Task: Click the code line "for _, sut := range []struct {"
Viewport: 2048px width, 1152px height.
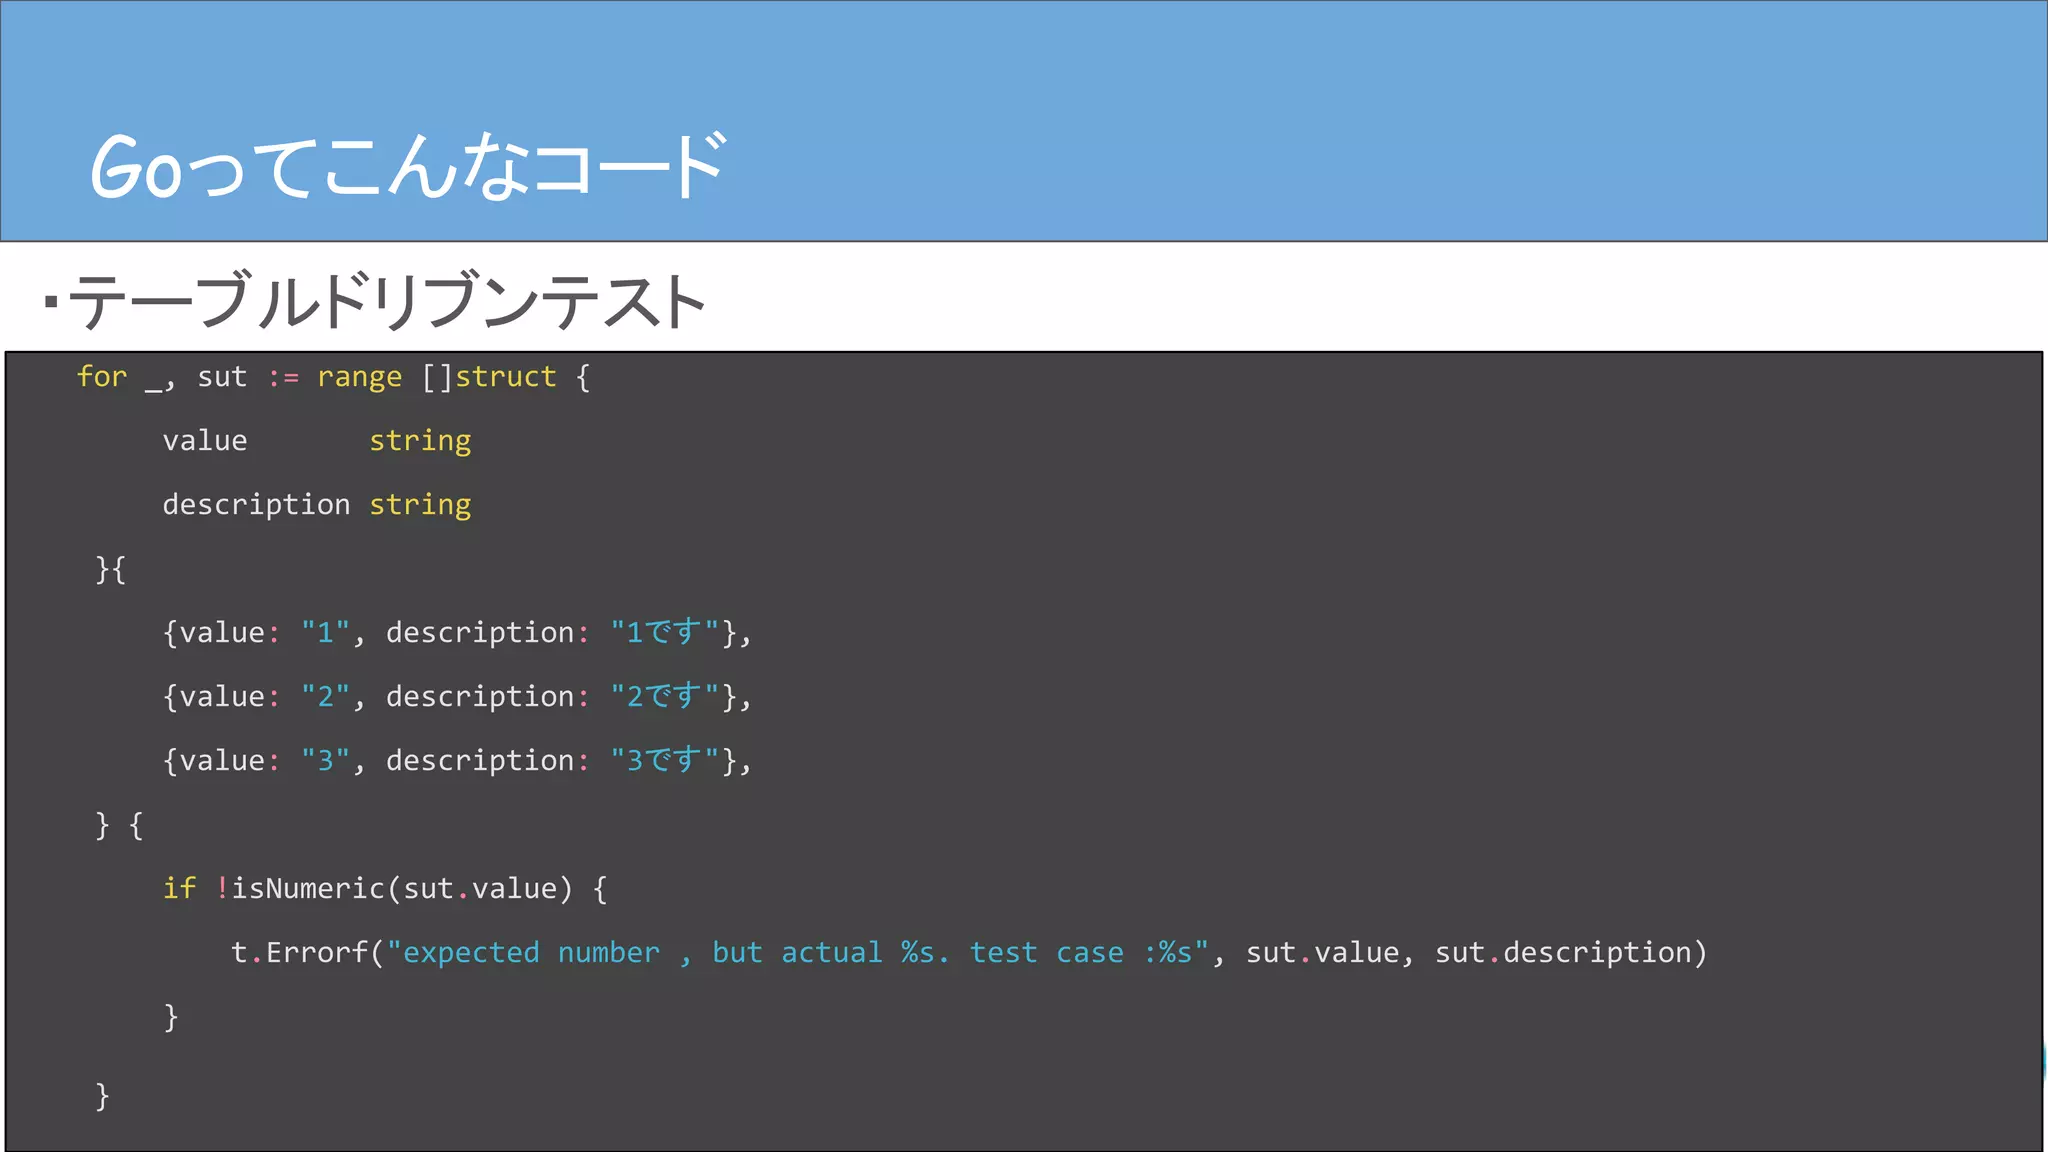Action: tap(334, 378)
